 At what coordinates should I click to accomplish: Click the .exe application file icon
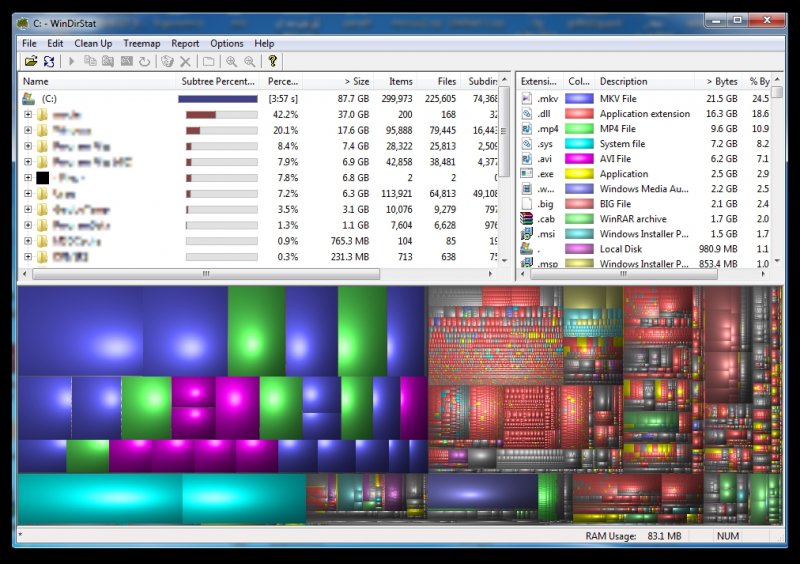(x=527, y=174)
